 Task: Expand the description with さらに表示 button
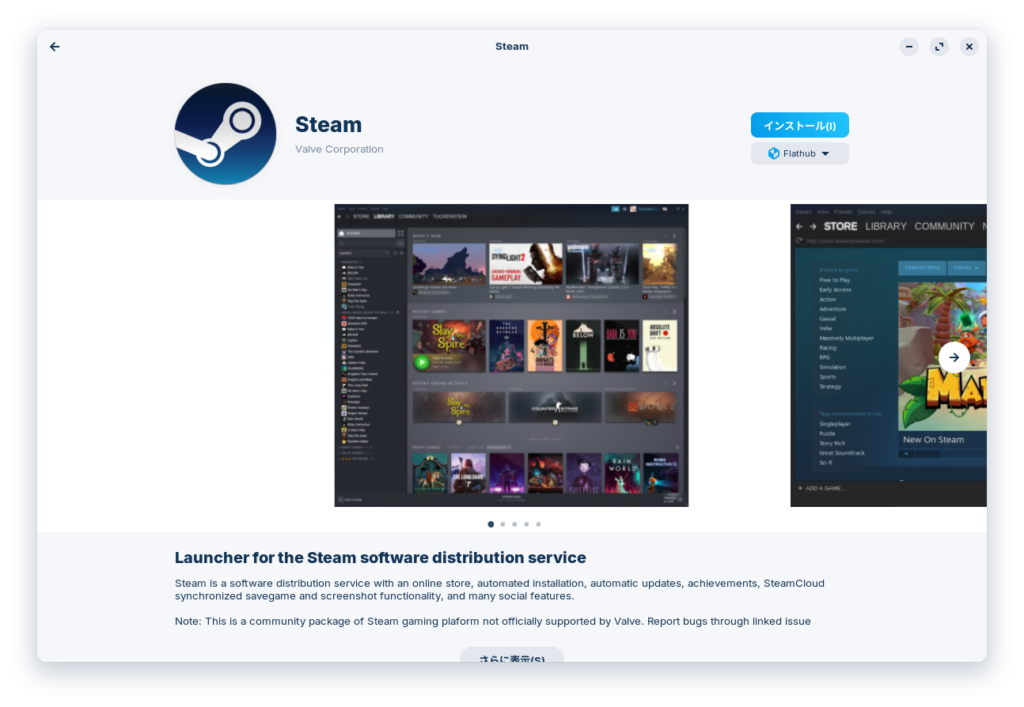point(511,657)
